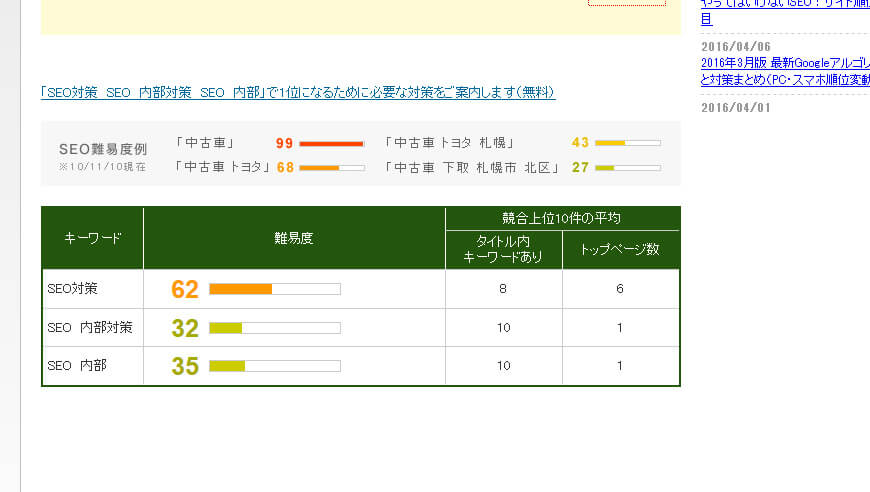
Task: Click the タイトル内キーワードあり sub-header
Action: click(503, 250)
